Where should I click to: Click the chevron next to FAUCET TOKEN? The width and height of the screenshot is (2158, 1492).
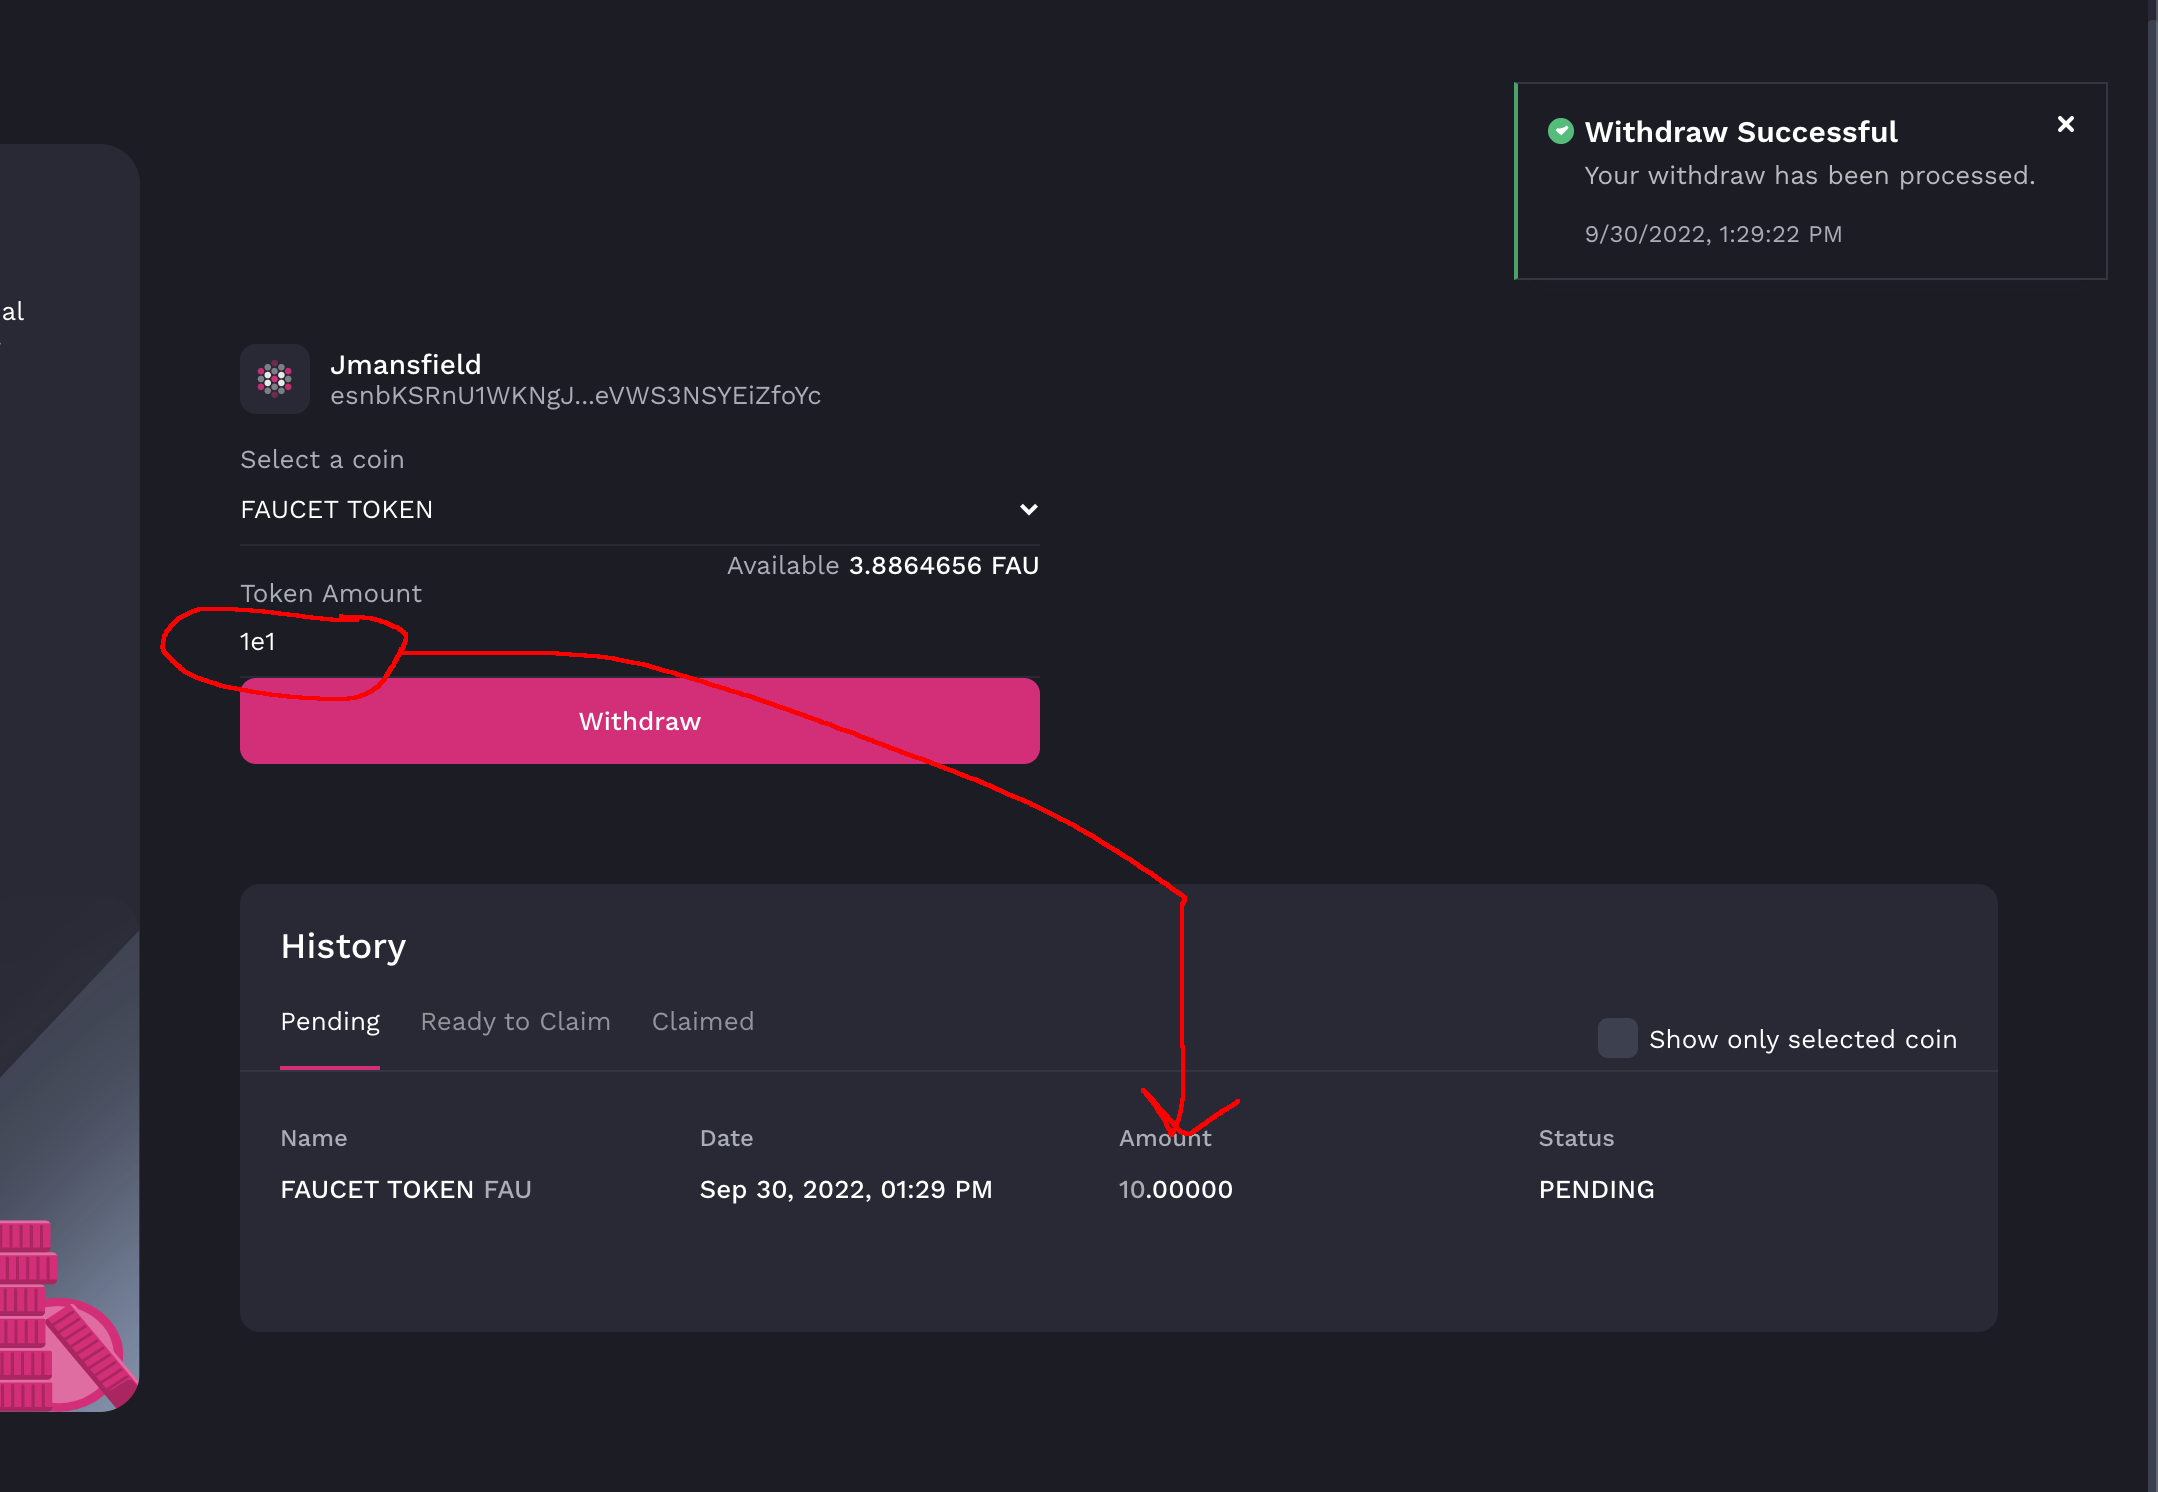click(x=1029, y=510)
